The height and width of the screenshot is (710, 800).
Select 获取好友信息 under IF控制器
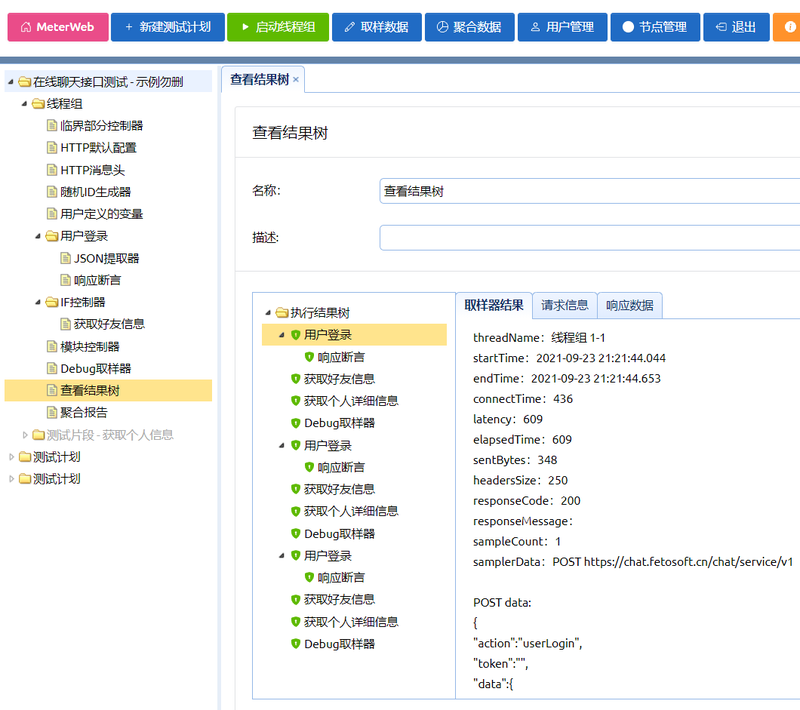[109, 324]
